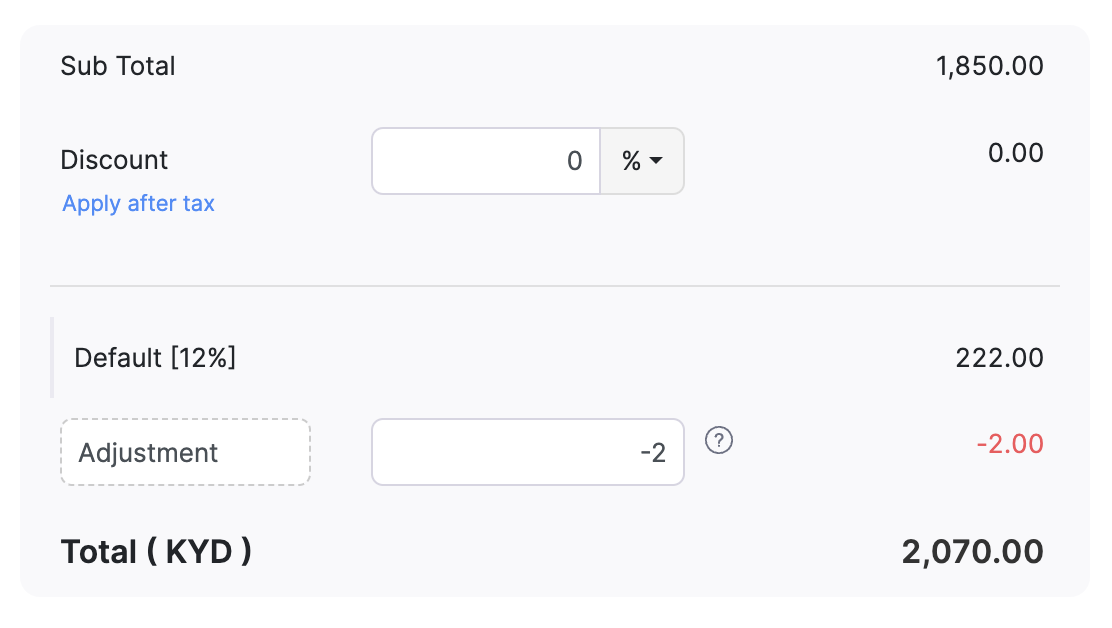Screen dimensions: 1112x628
Task: Select the Sub Total row label
Action: coord(117,65)
